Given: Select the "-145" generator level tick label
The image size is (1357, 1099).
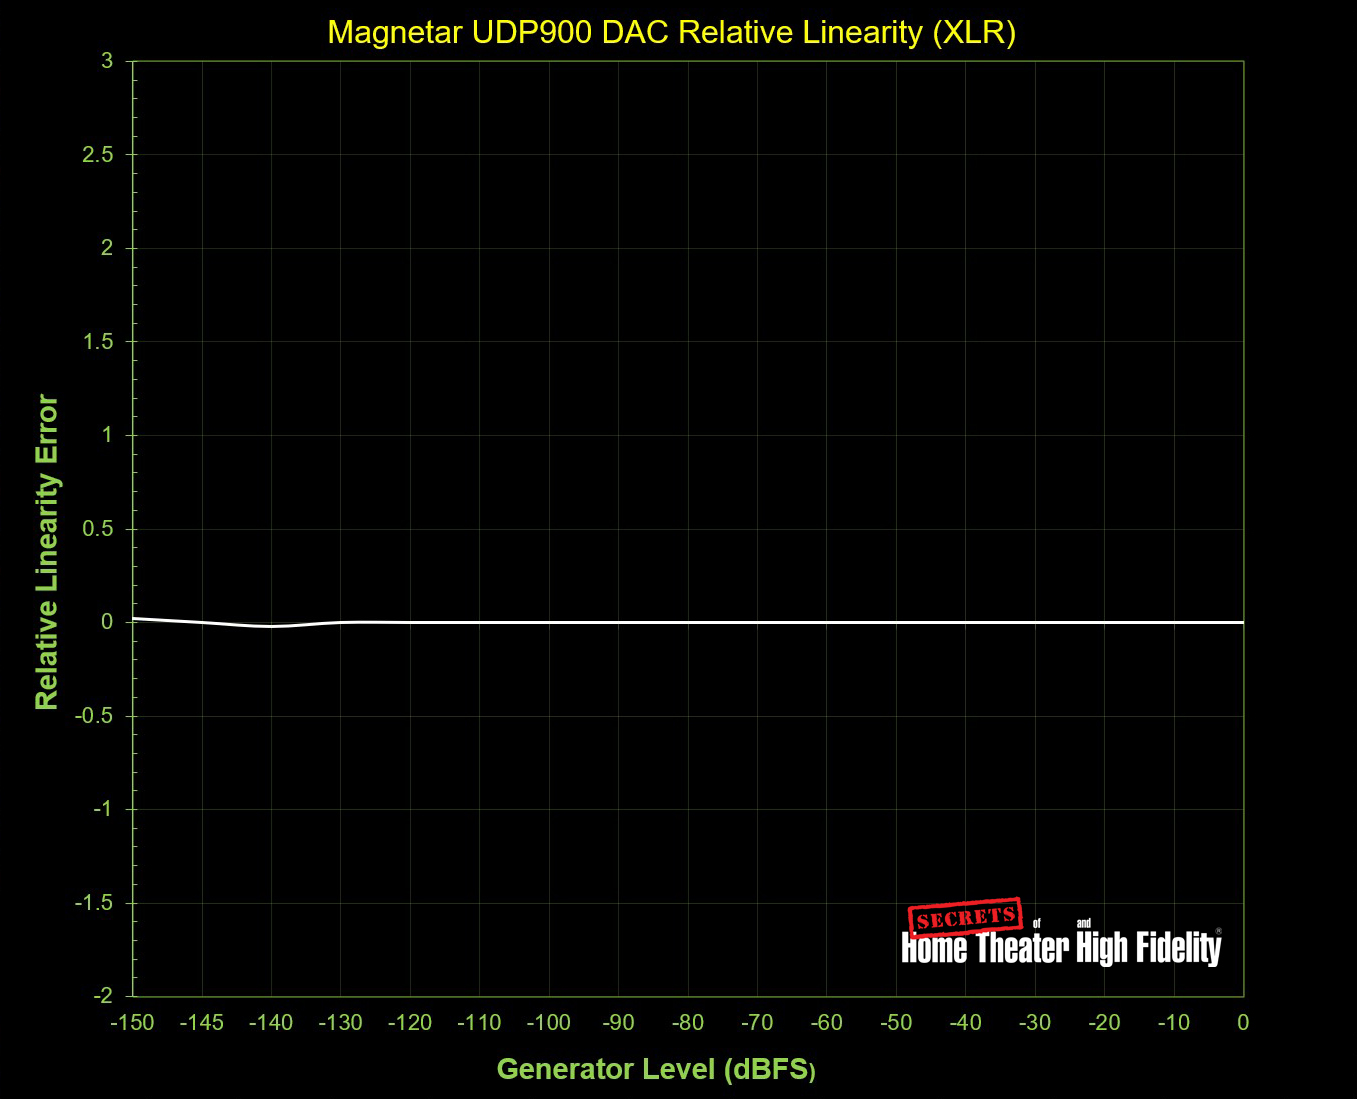Looking at the screenshot, I should (x=202, y=1023).
